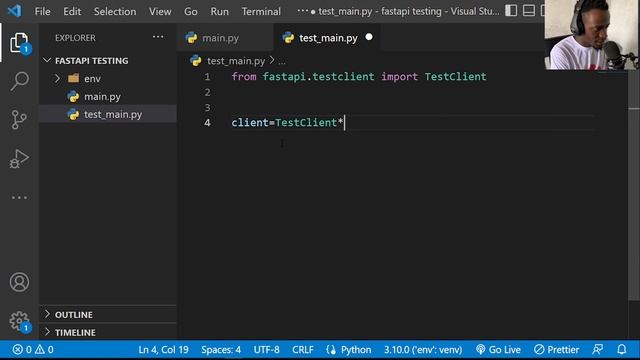Image resolution: width=640 pixels, height=360 pixels.
Task: Open the Edit menu
Action: coord(72,11)
